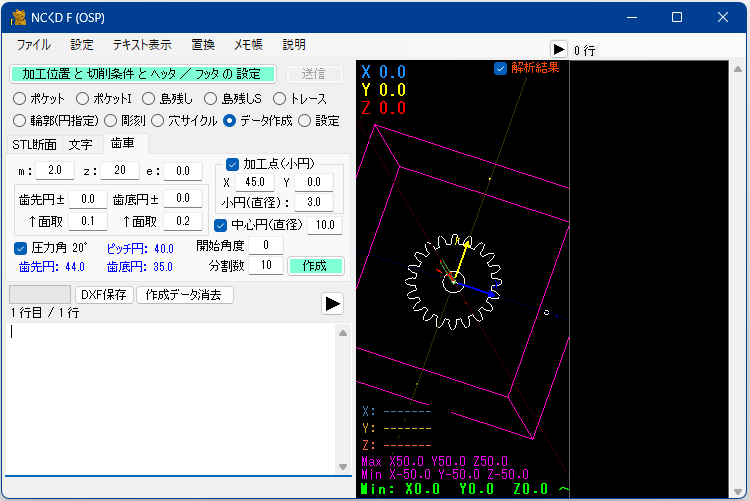750x501 pixels.
Task: Open the 置換 menu
Action: (x=203, y=45)
